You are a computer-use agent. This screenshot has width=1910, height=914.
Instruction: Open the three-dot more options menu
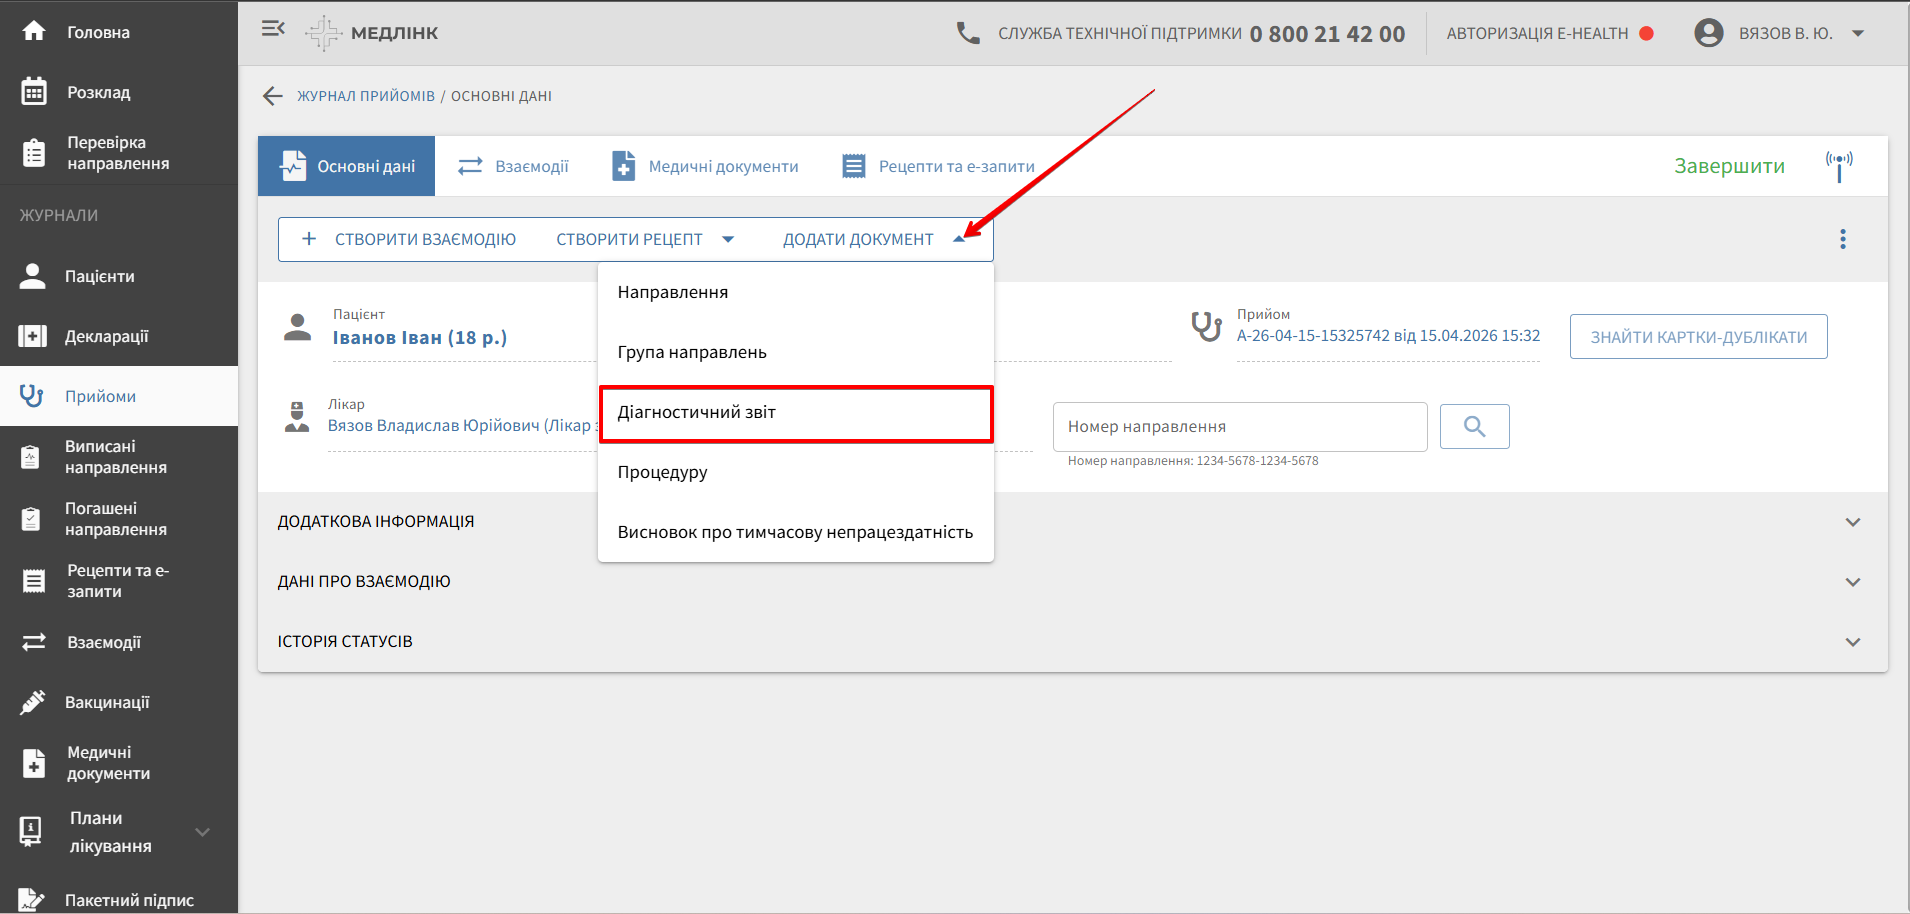point(1842,239)
